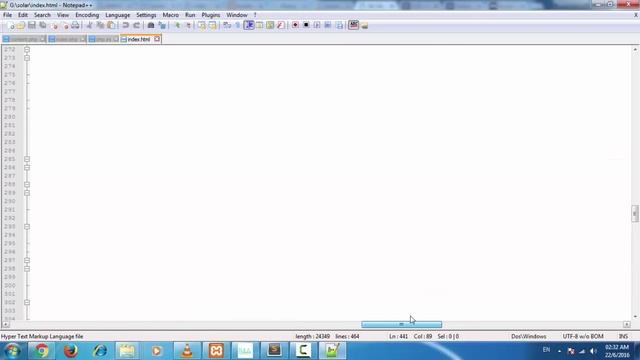Toggle Show All Characters pilcrow icon
This screenshot has height=360, width=640.
coord(238,25)
